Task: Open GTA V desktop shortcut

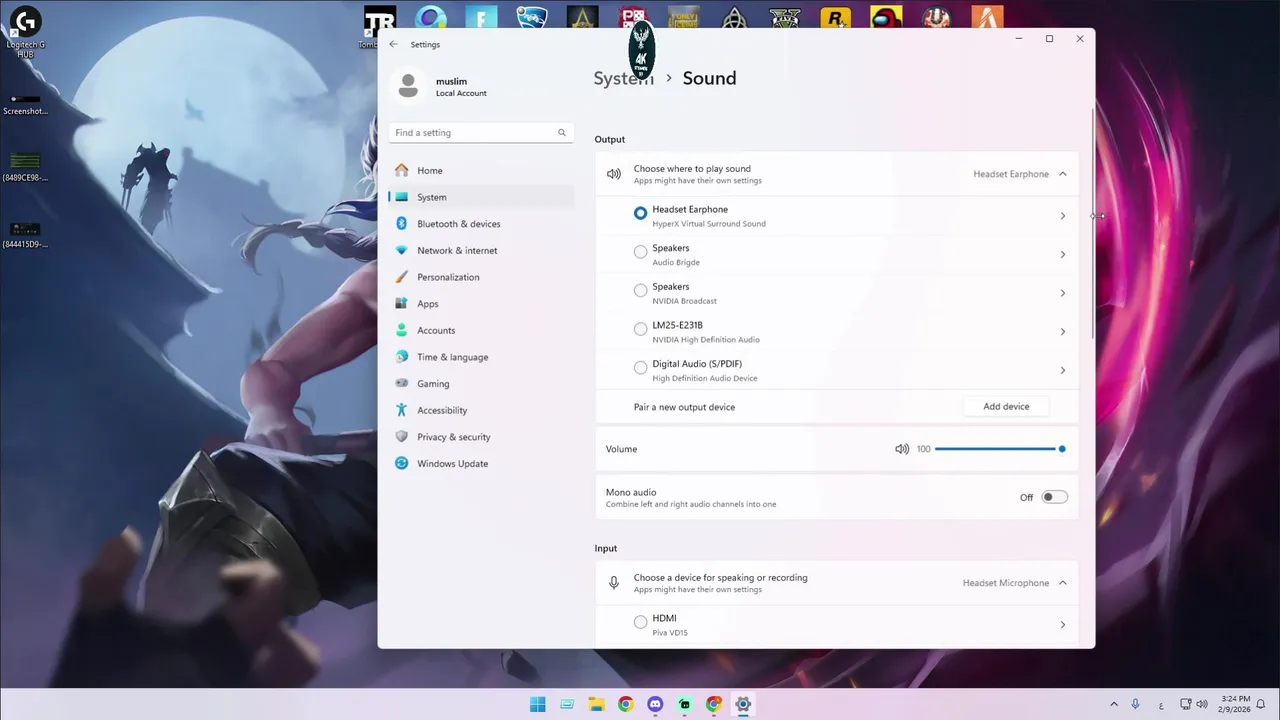Action: pos(784,17)
